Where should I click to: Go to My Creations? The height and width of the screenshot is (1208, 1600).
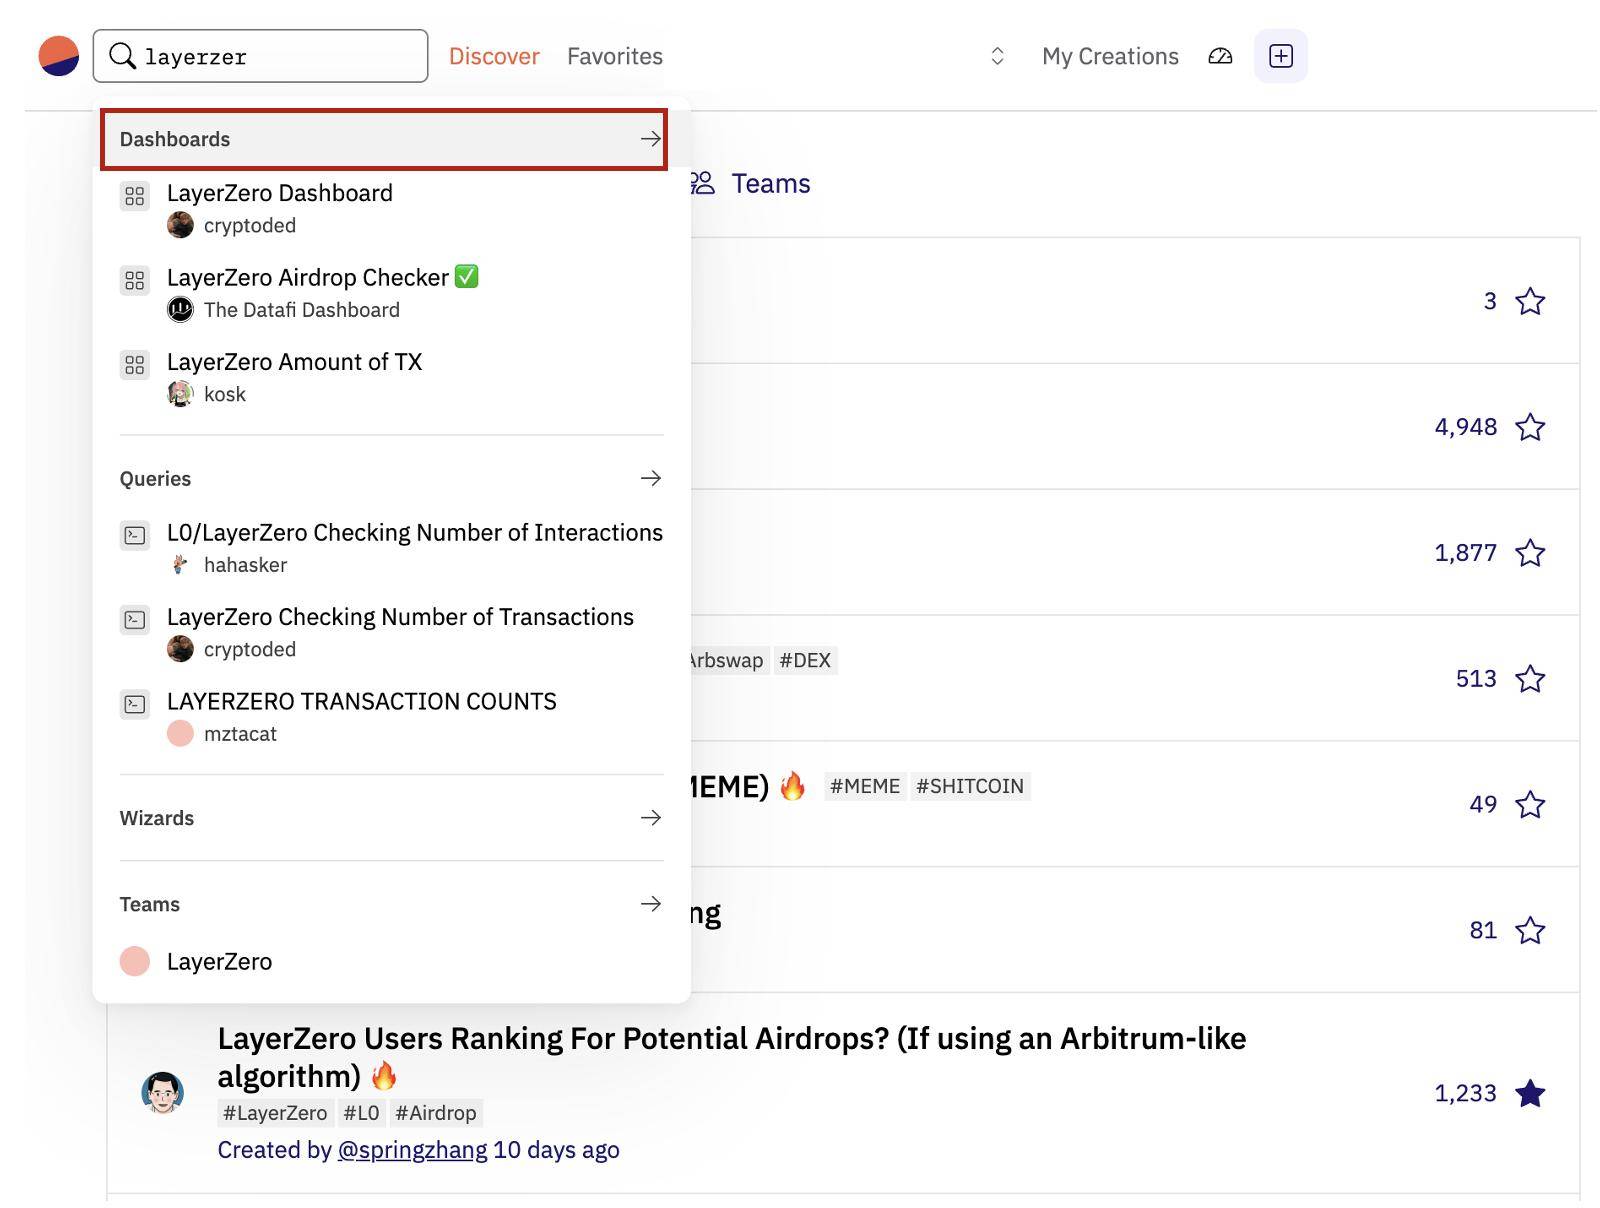click(1110, 56)
